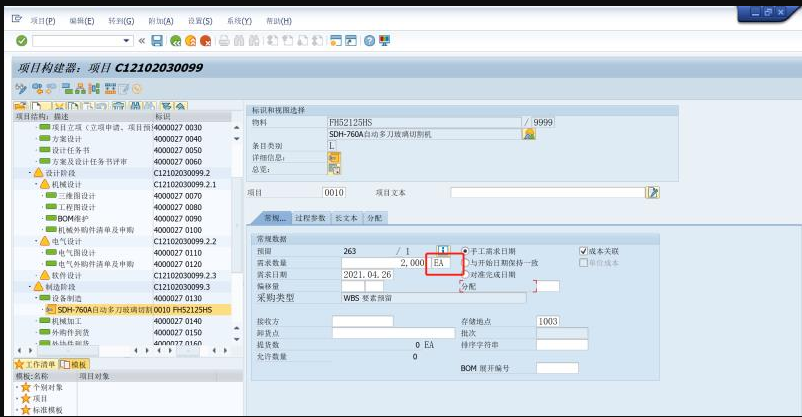Open the 编辑(E) menu
The width and height of the screenshot is (802, 417).
click(x=82, y=21)
